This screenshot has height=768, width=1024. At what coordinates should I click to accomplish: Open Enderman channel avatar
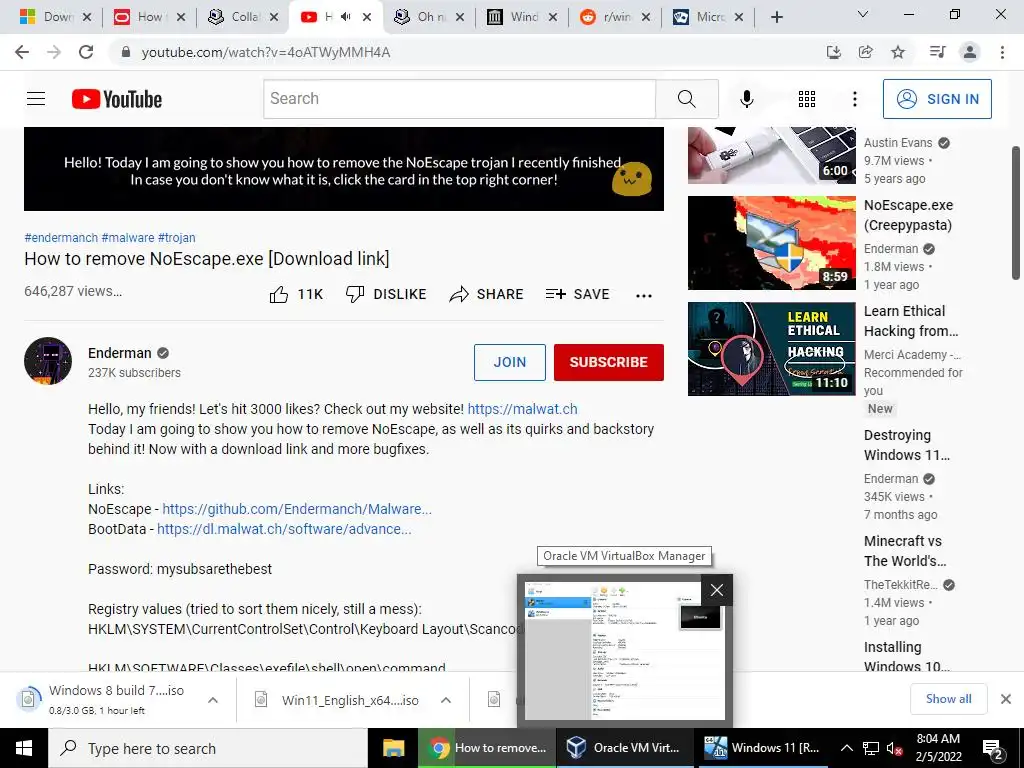click(48, 360)
